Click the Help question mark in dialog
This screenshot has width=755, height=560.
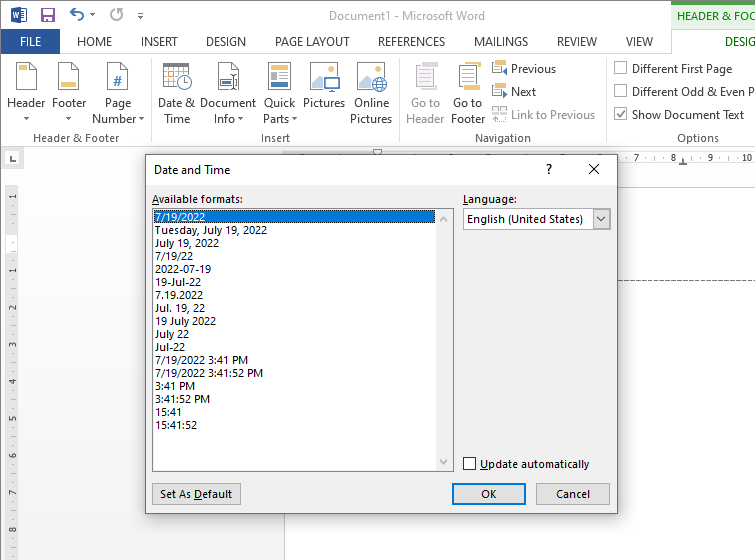(549, 170)
